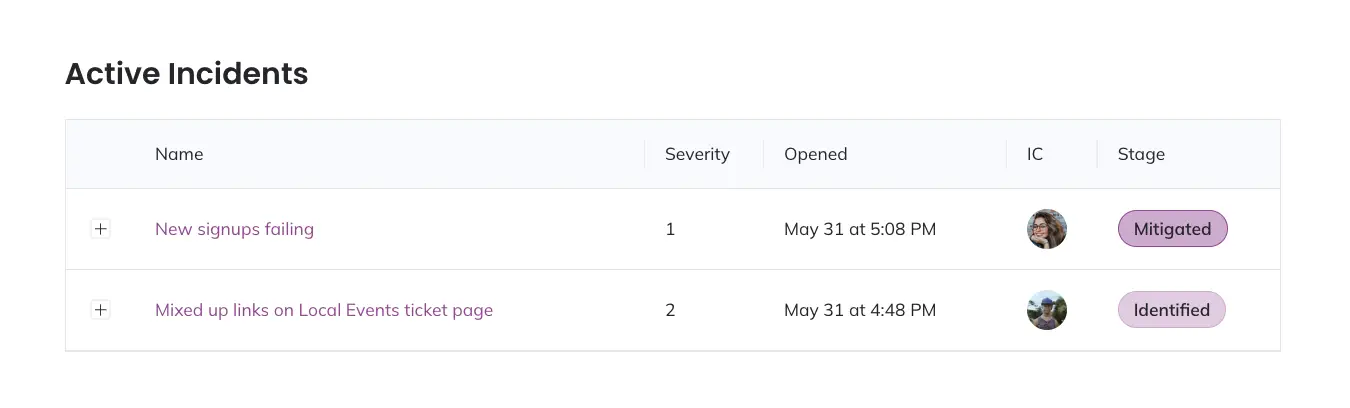The image size is (1350, 408).
Task: Click the IC column header
Action: pyautogui.click(x=1035, y=154)
